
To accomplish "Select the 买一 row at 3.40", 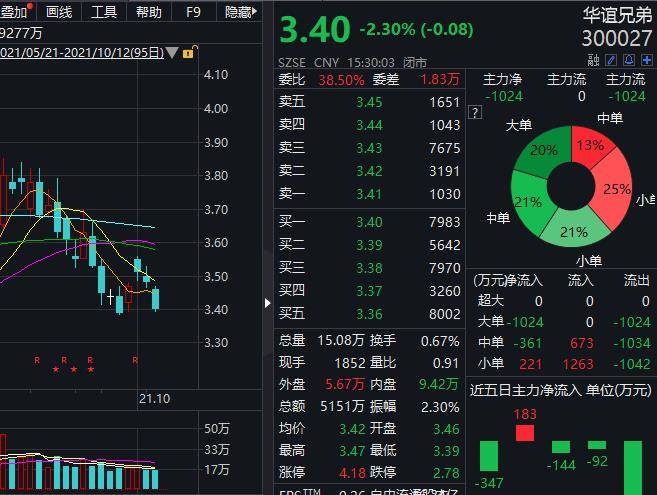I will [369, 222].
